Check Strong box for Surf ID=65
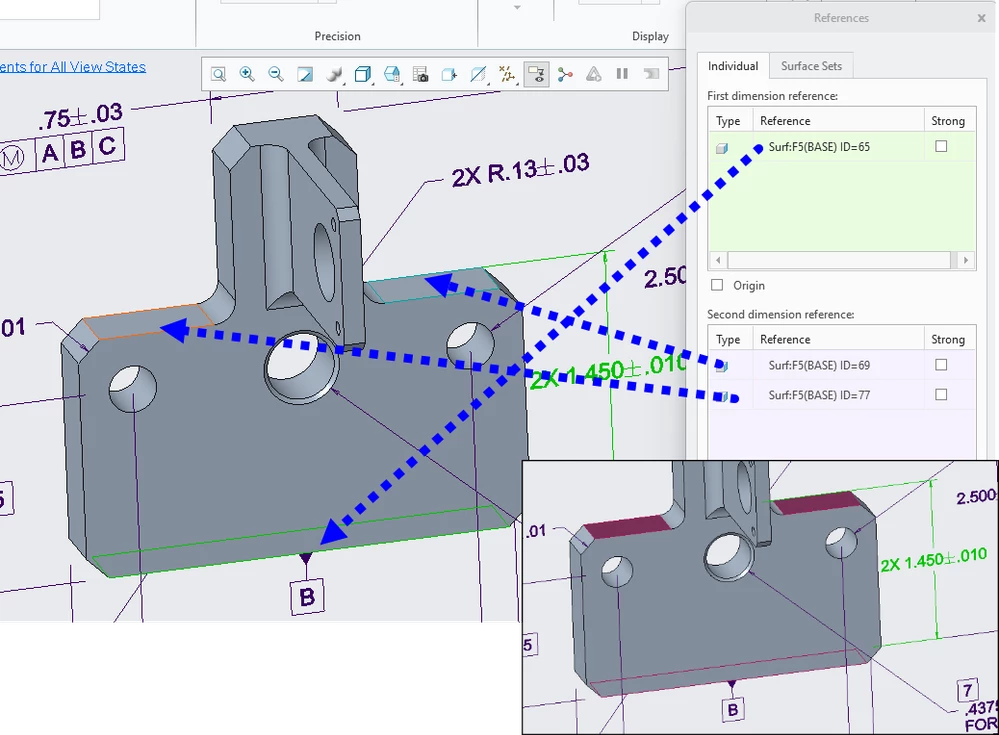 [x=941, y=146]
